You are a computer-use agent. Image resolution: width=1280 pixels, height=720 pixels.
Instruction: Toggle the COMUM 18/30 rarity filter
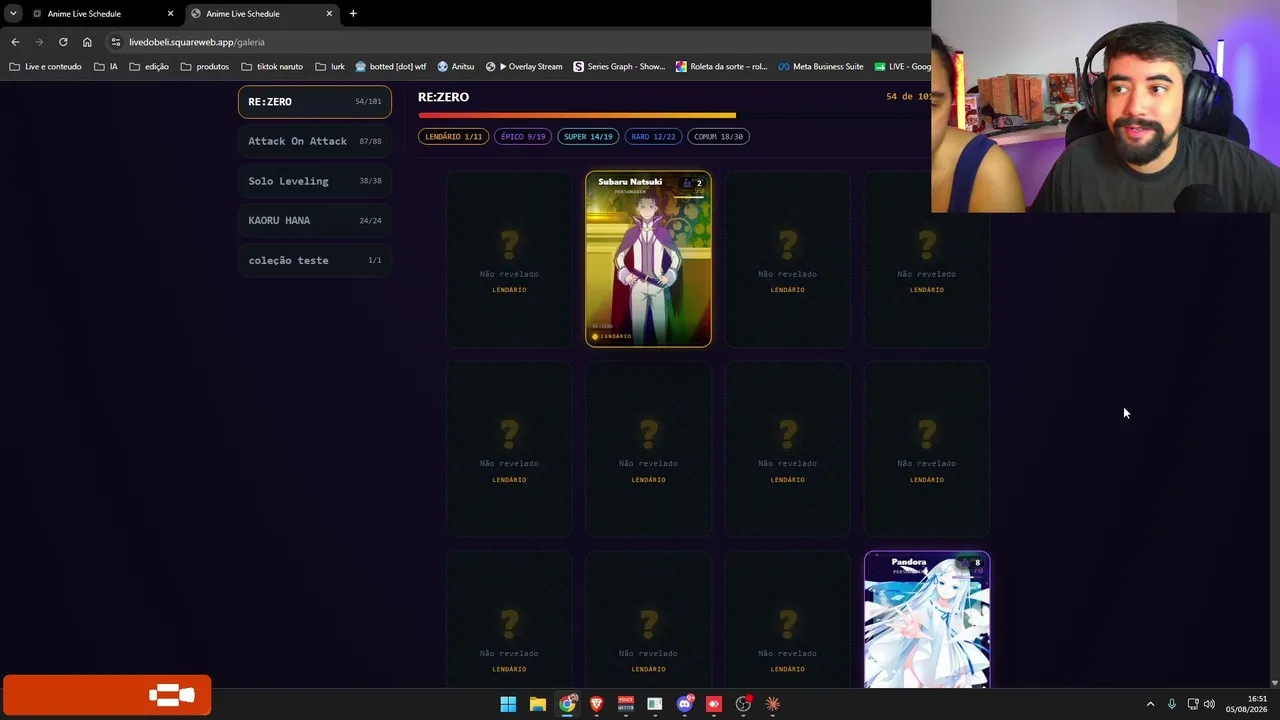coord(719,136)
